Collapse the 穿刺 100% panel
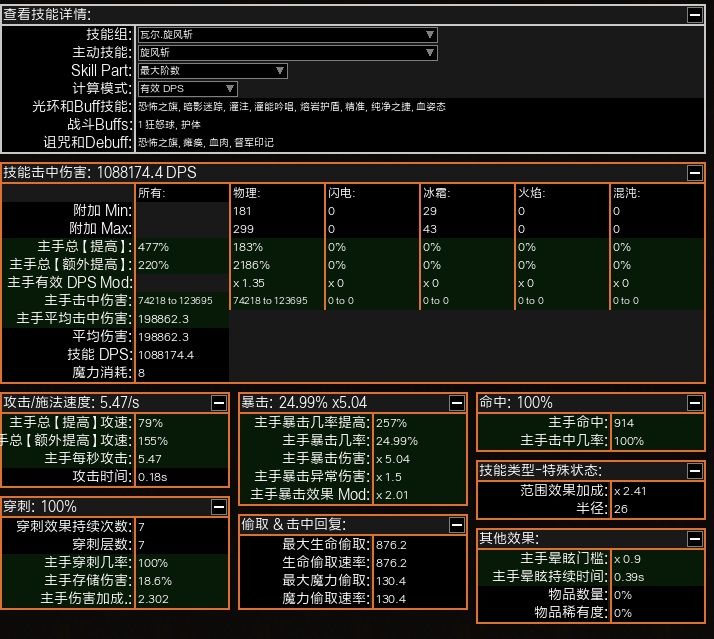The height and width of the screenshot is (639, 714). [x=218, y=506]
